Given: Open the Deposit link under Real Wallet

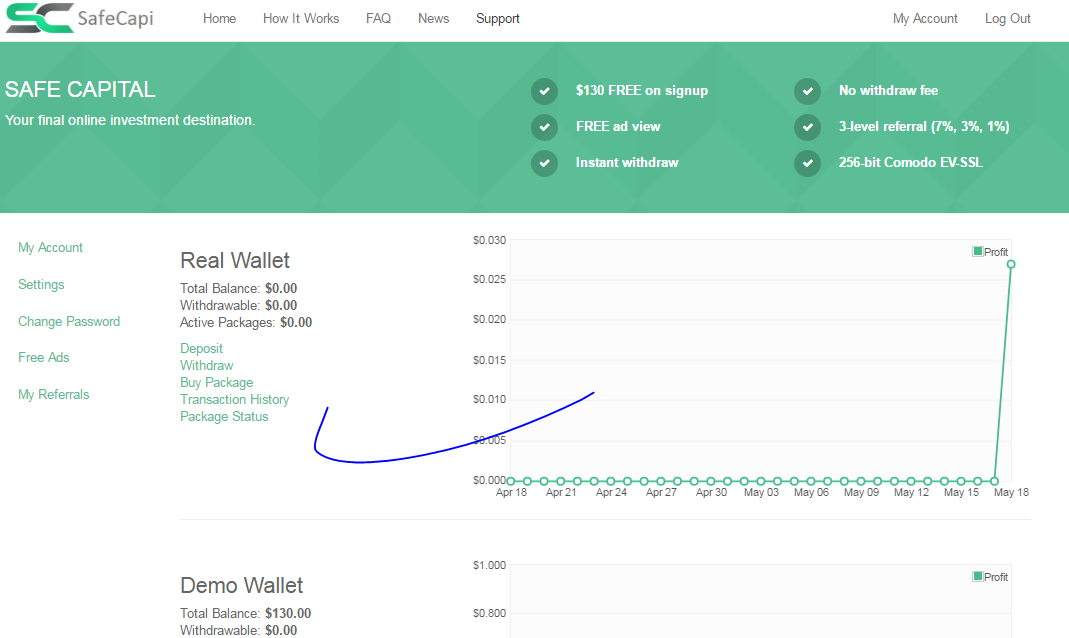Looking at the screenshot, I should click(x=201, y=349).
